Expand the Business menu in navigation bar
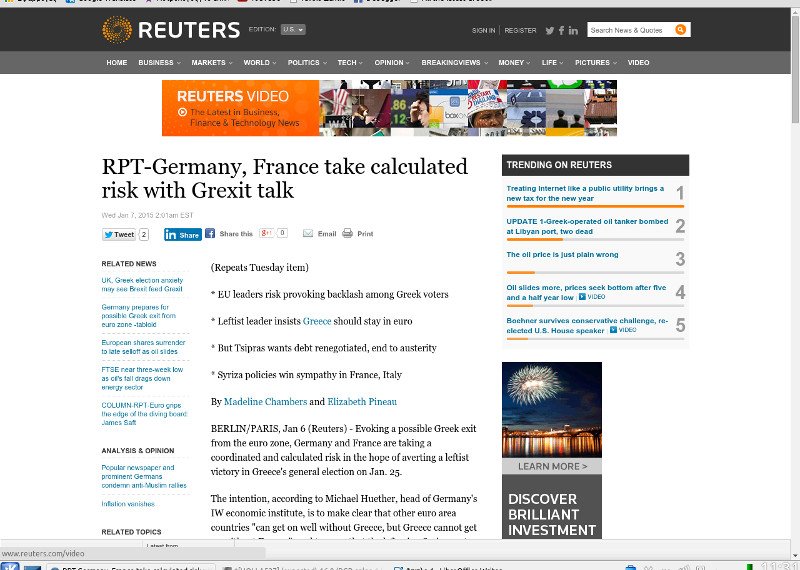Screen dimensions: 800x570 [158, 63]
